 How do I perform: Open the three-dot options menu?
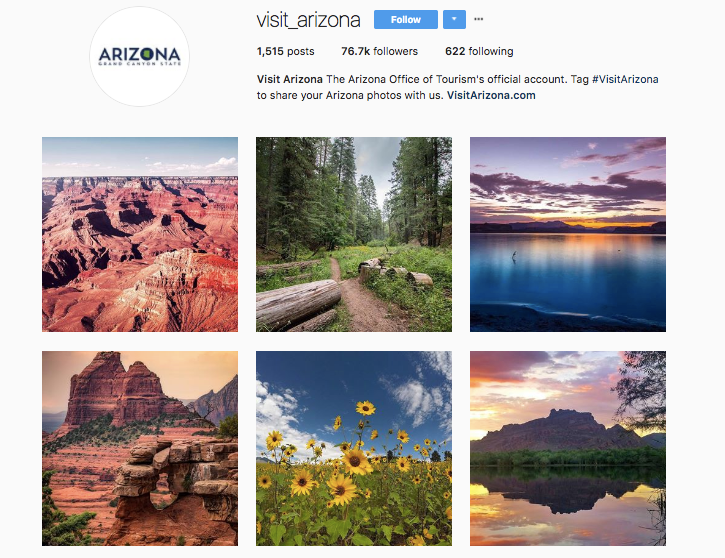[479, 19]
